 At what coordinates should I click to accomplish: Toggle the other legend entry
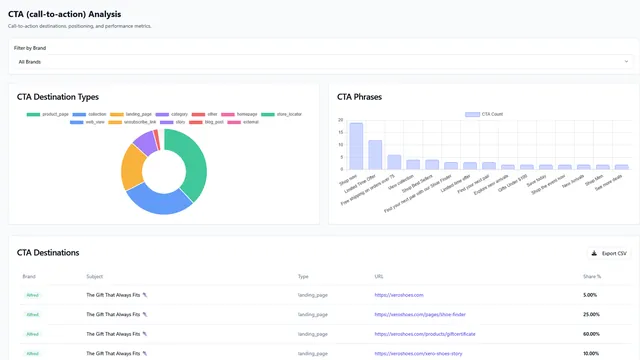pyautogui.click(x=205, y=114)
